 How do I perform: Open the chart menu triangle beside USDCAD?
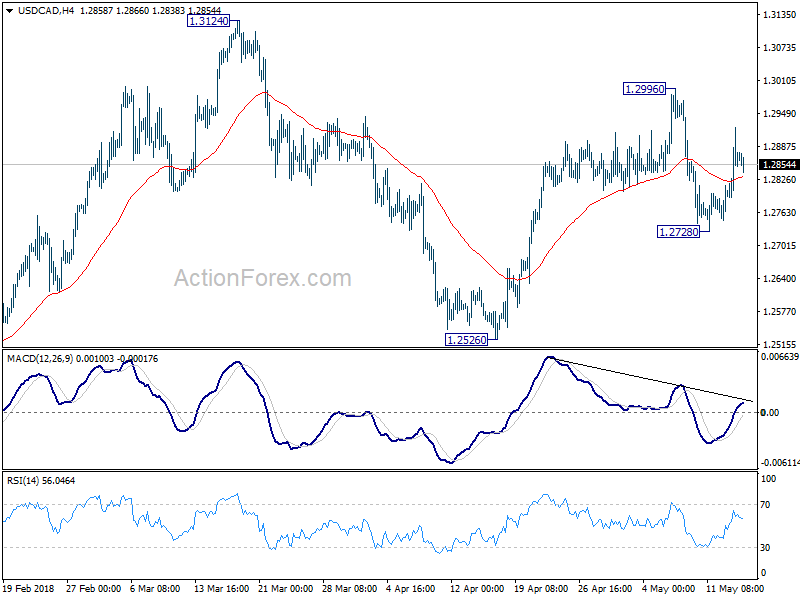pos(9,10)
